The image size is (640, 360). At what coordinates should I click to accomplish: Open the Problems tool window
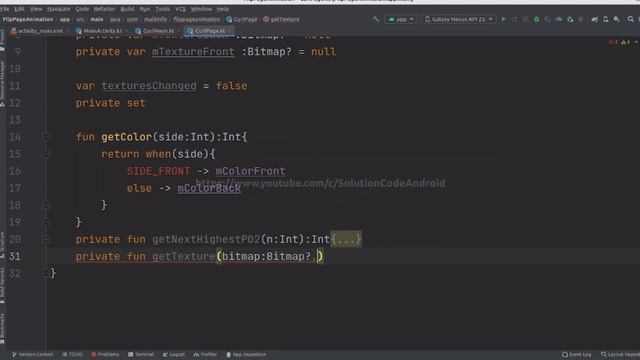[x=105, y=354]
